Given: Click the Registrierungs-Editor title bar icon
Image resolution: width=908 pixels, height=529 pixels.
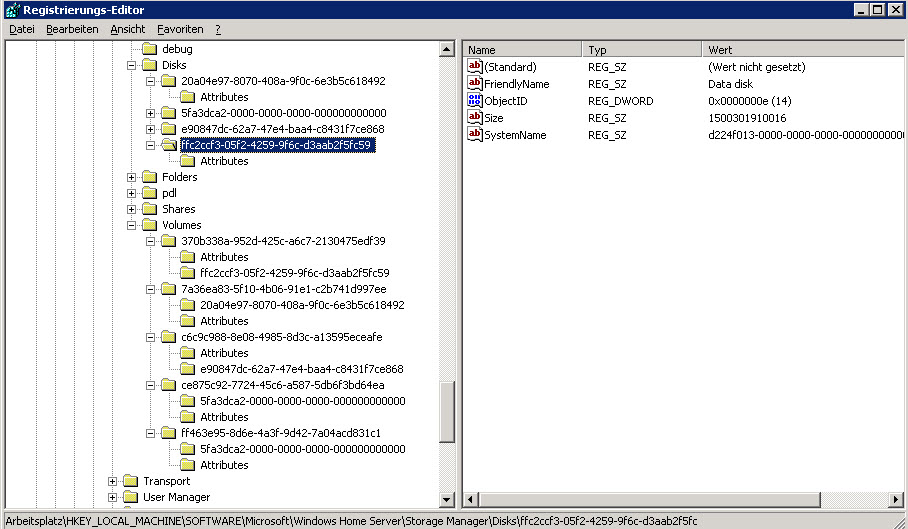Looking at the screenshot, I should click(x=12, y=10).
